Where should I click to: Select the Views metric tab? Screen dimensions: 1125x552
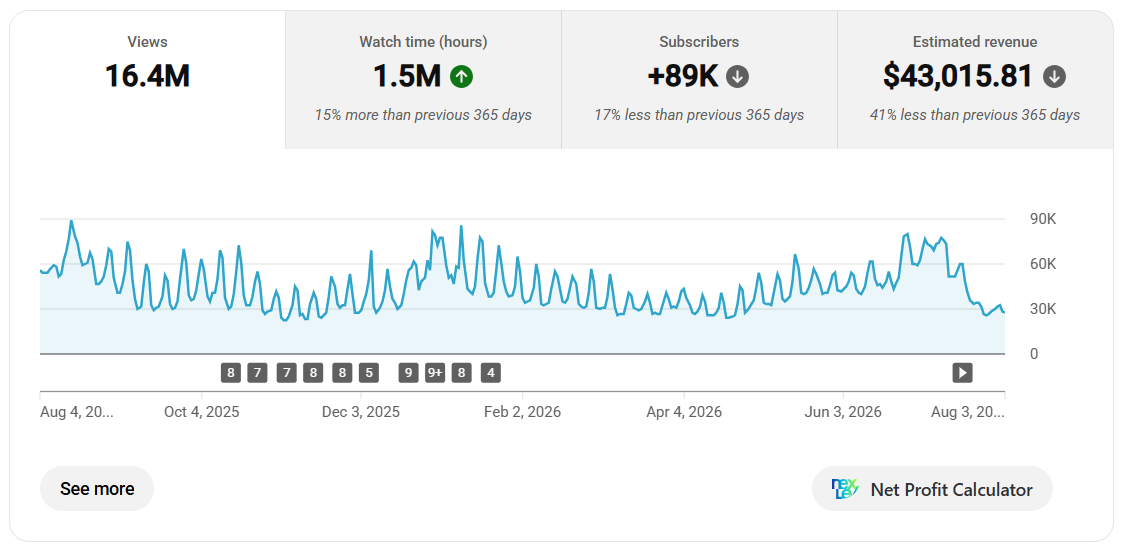[147, 80]
